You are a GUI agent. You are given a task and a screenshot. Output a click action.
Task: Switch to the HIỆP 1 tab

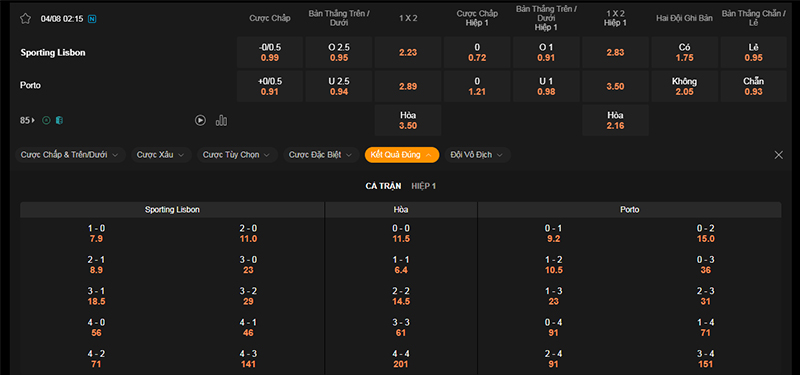tap(423, 186)
